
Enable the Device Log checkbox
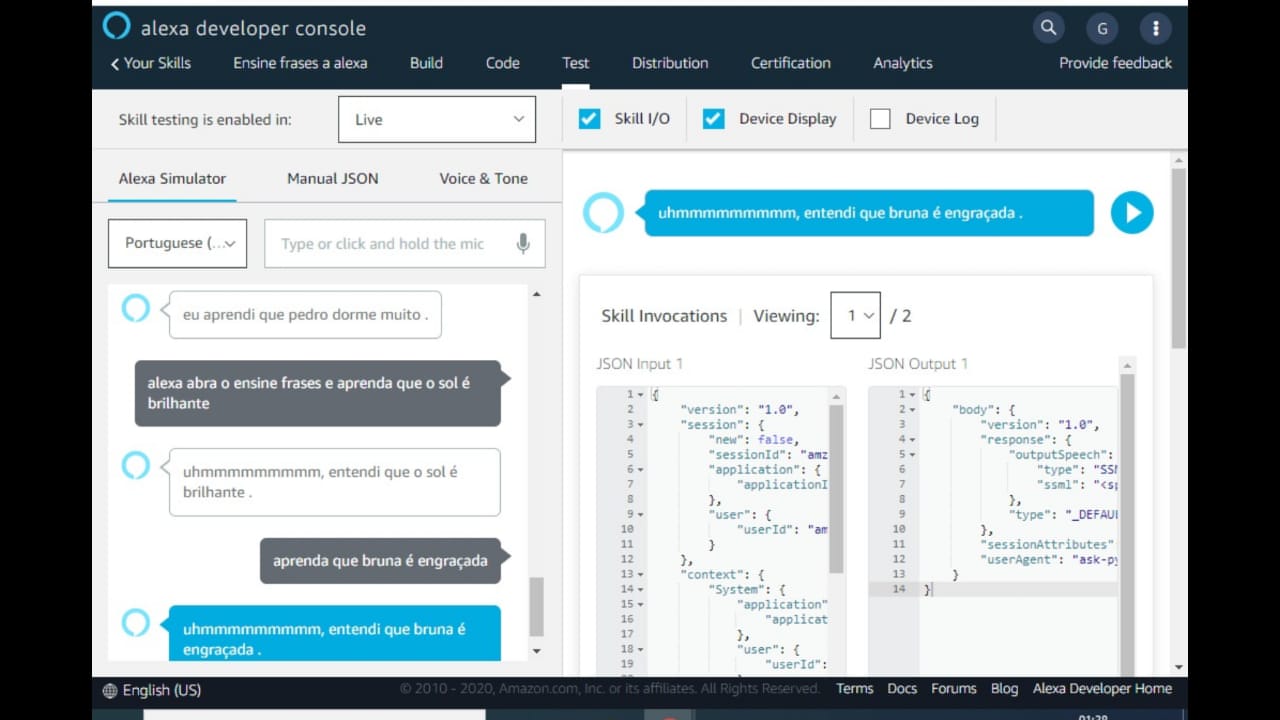(880, 118)
